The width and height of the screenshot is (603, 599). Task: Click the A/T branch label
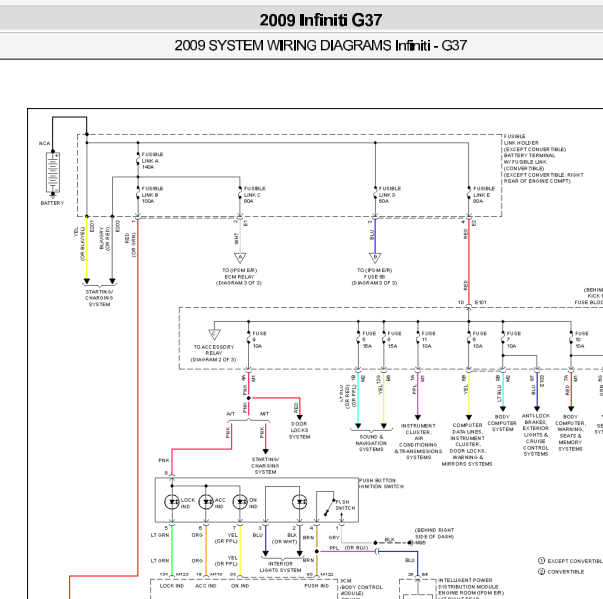point(231,414)
